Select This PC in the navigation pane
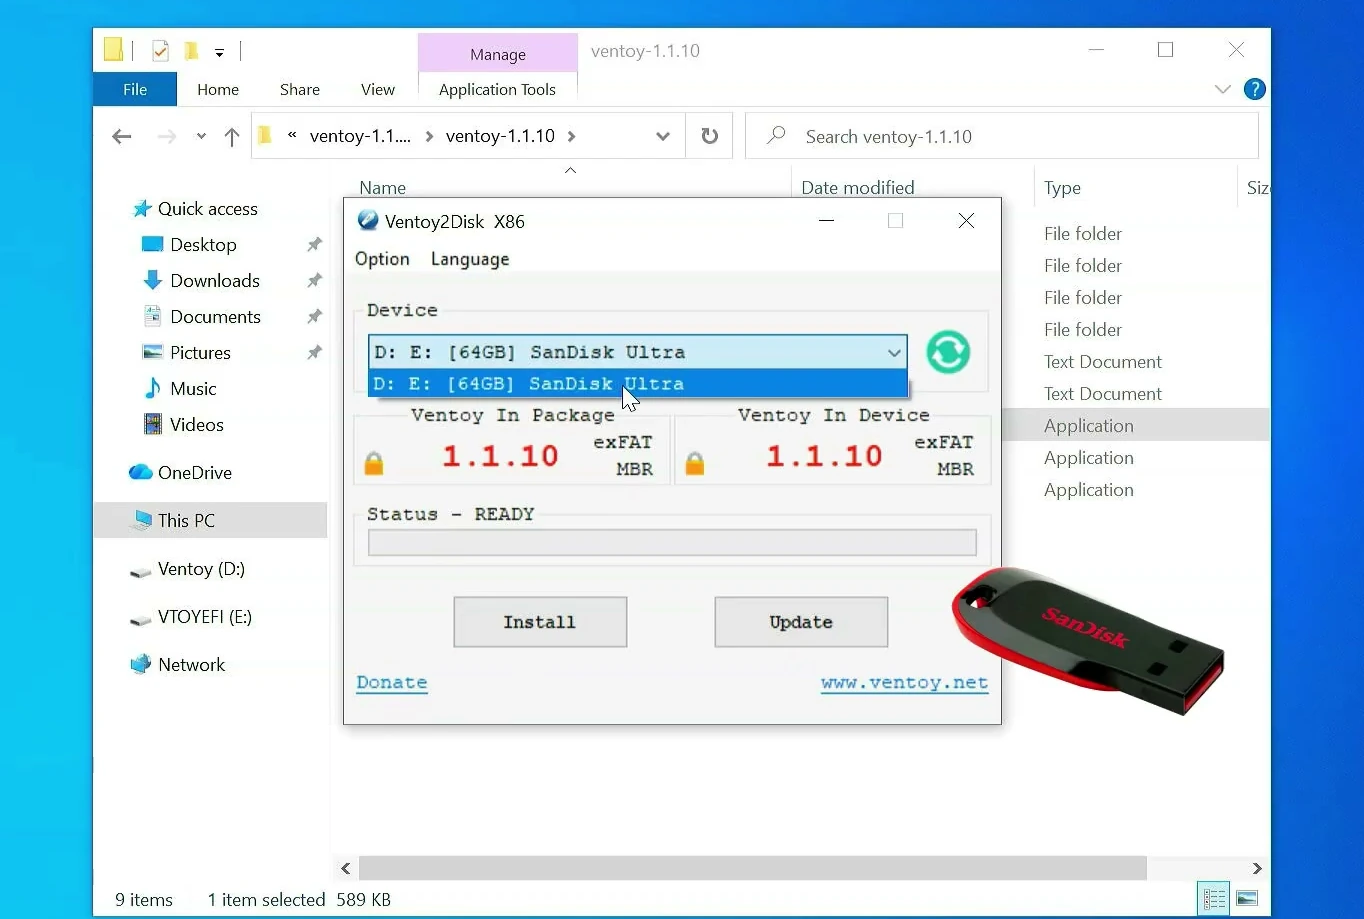The height and width of the screenshot is (919, 1364). click(x=210, y=520)
